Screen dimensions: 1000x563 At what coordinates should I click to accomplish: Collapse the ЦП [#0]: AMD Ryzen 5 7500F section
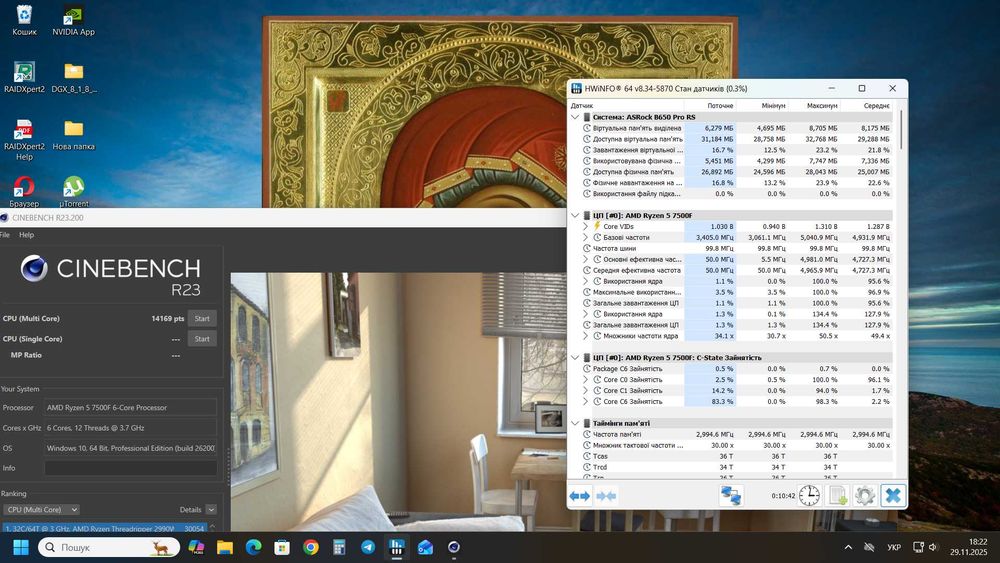click(x=575, y=216)
